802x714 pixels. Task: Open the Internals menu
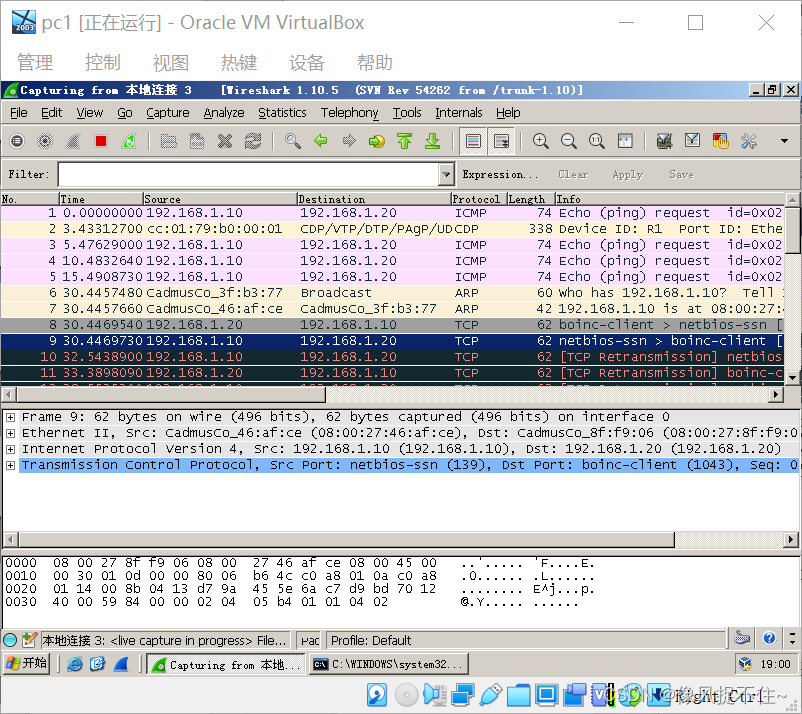tap(459, 113)
